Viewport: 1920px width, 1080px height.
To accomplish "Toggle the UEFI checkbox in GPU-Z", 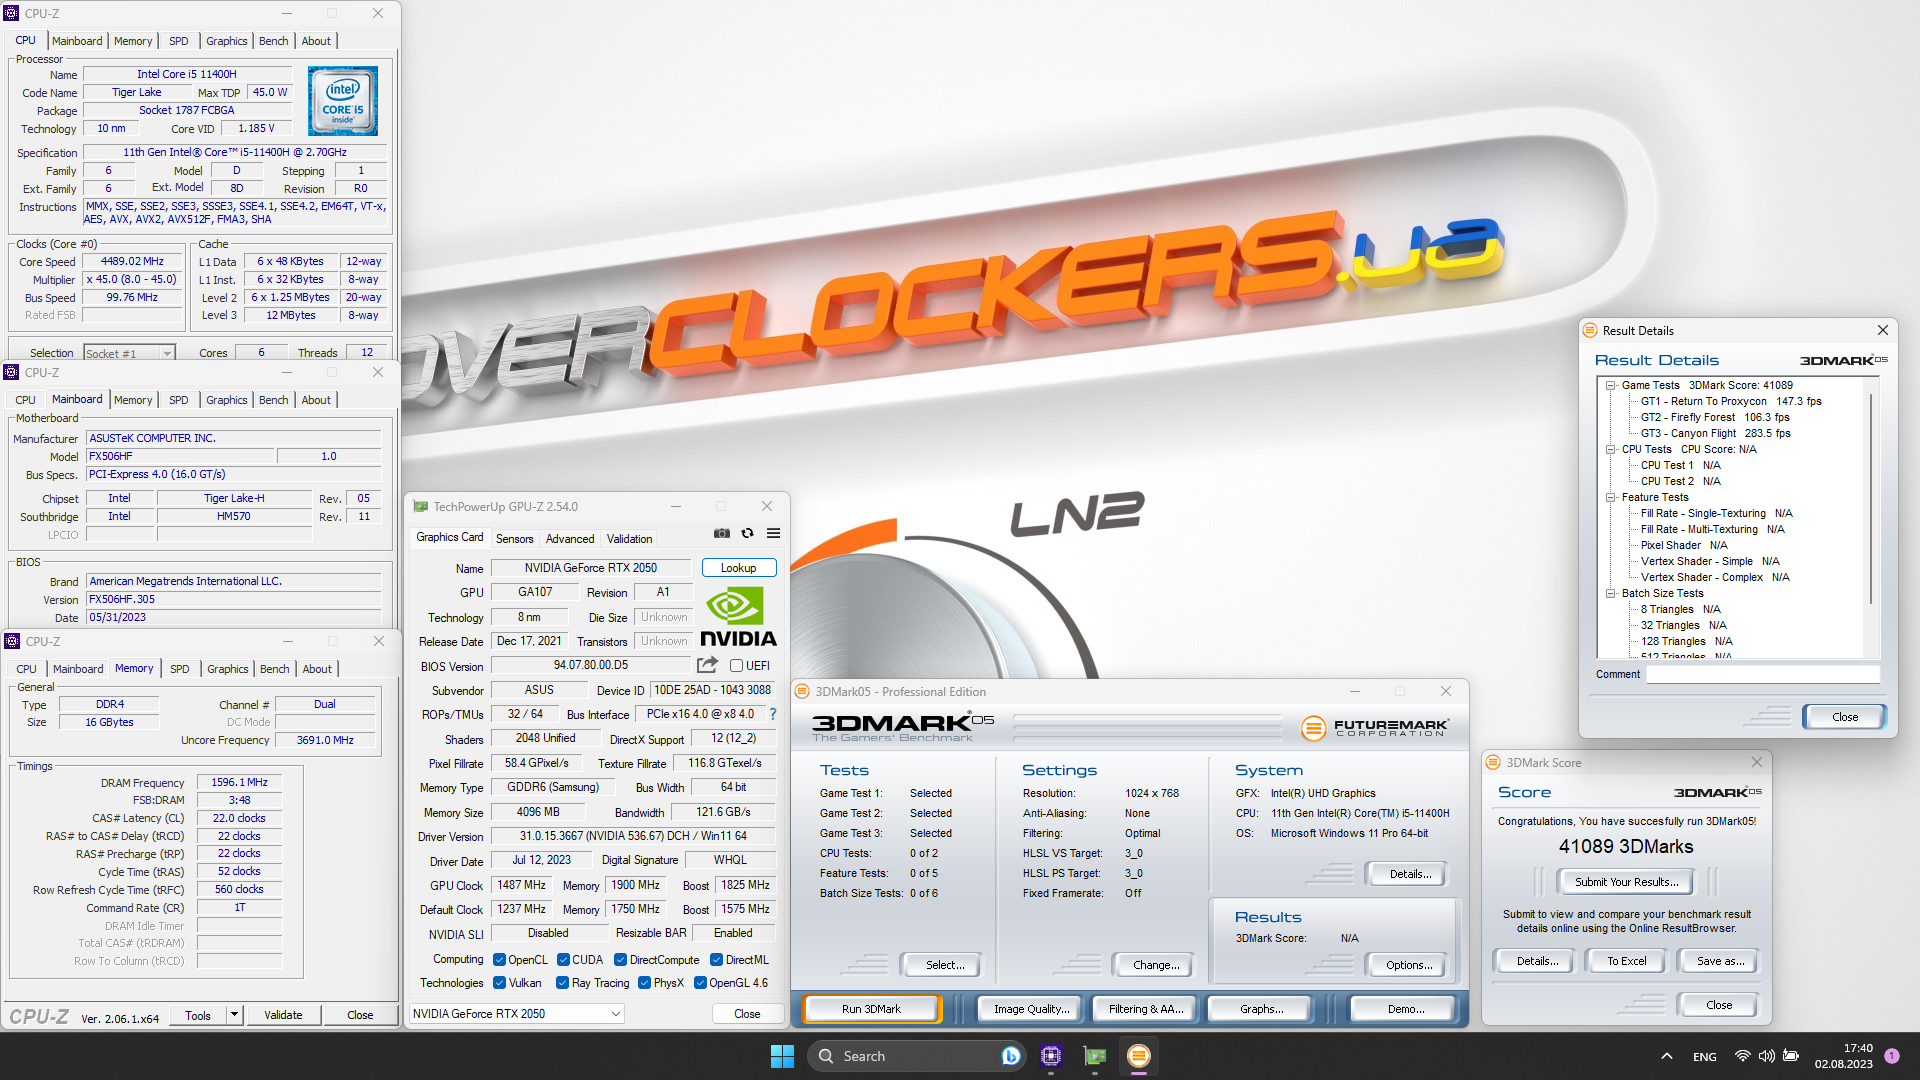I will (736, 666).
